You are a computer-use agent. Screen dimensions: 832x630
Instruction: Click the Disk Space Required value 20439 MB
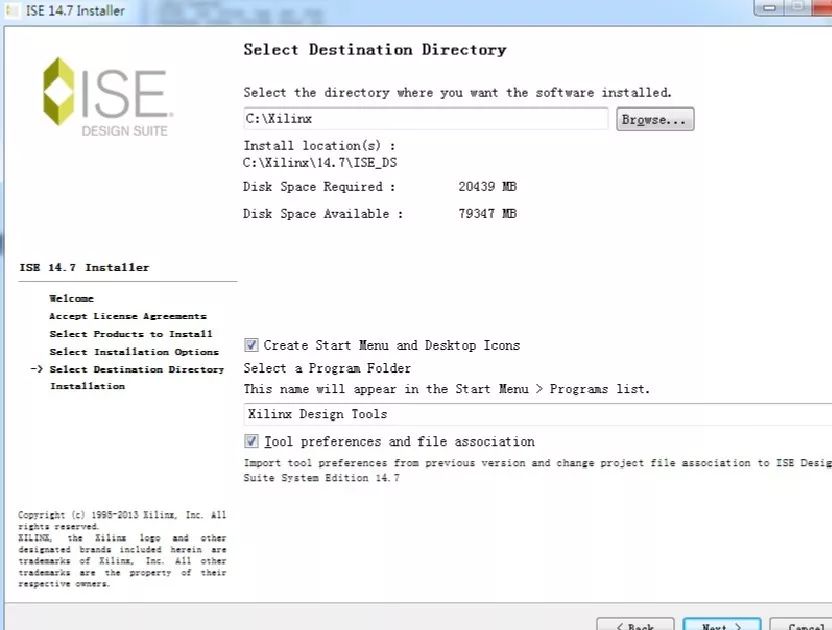click(x=488, y=187)
